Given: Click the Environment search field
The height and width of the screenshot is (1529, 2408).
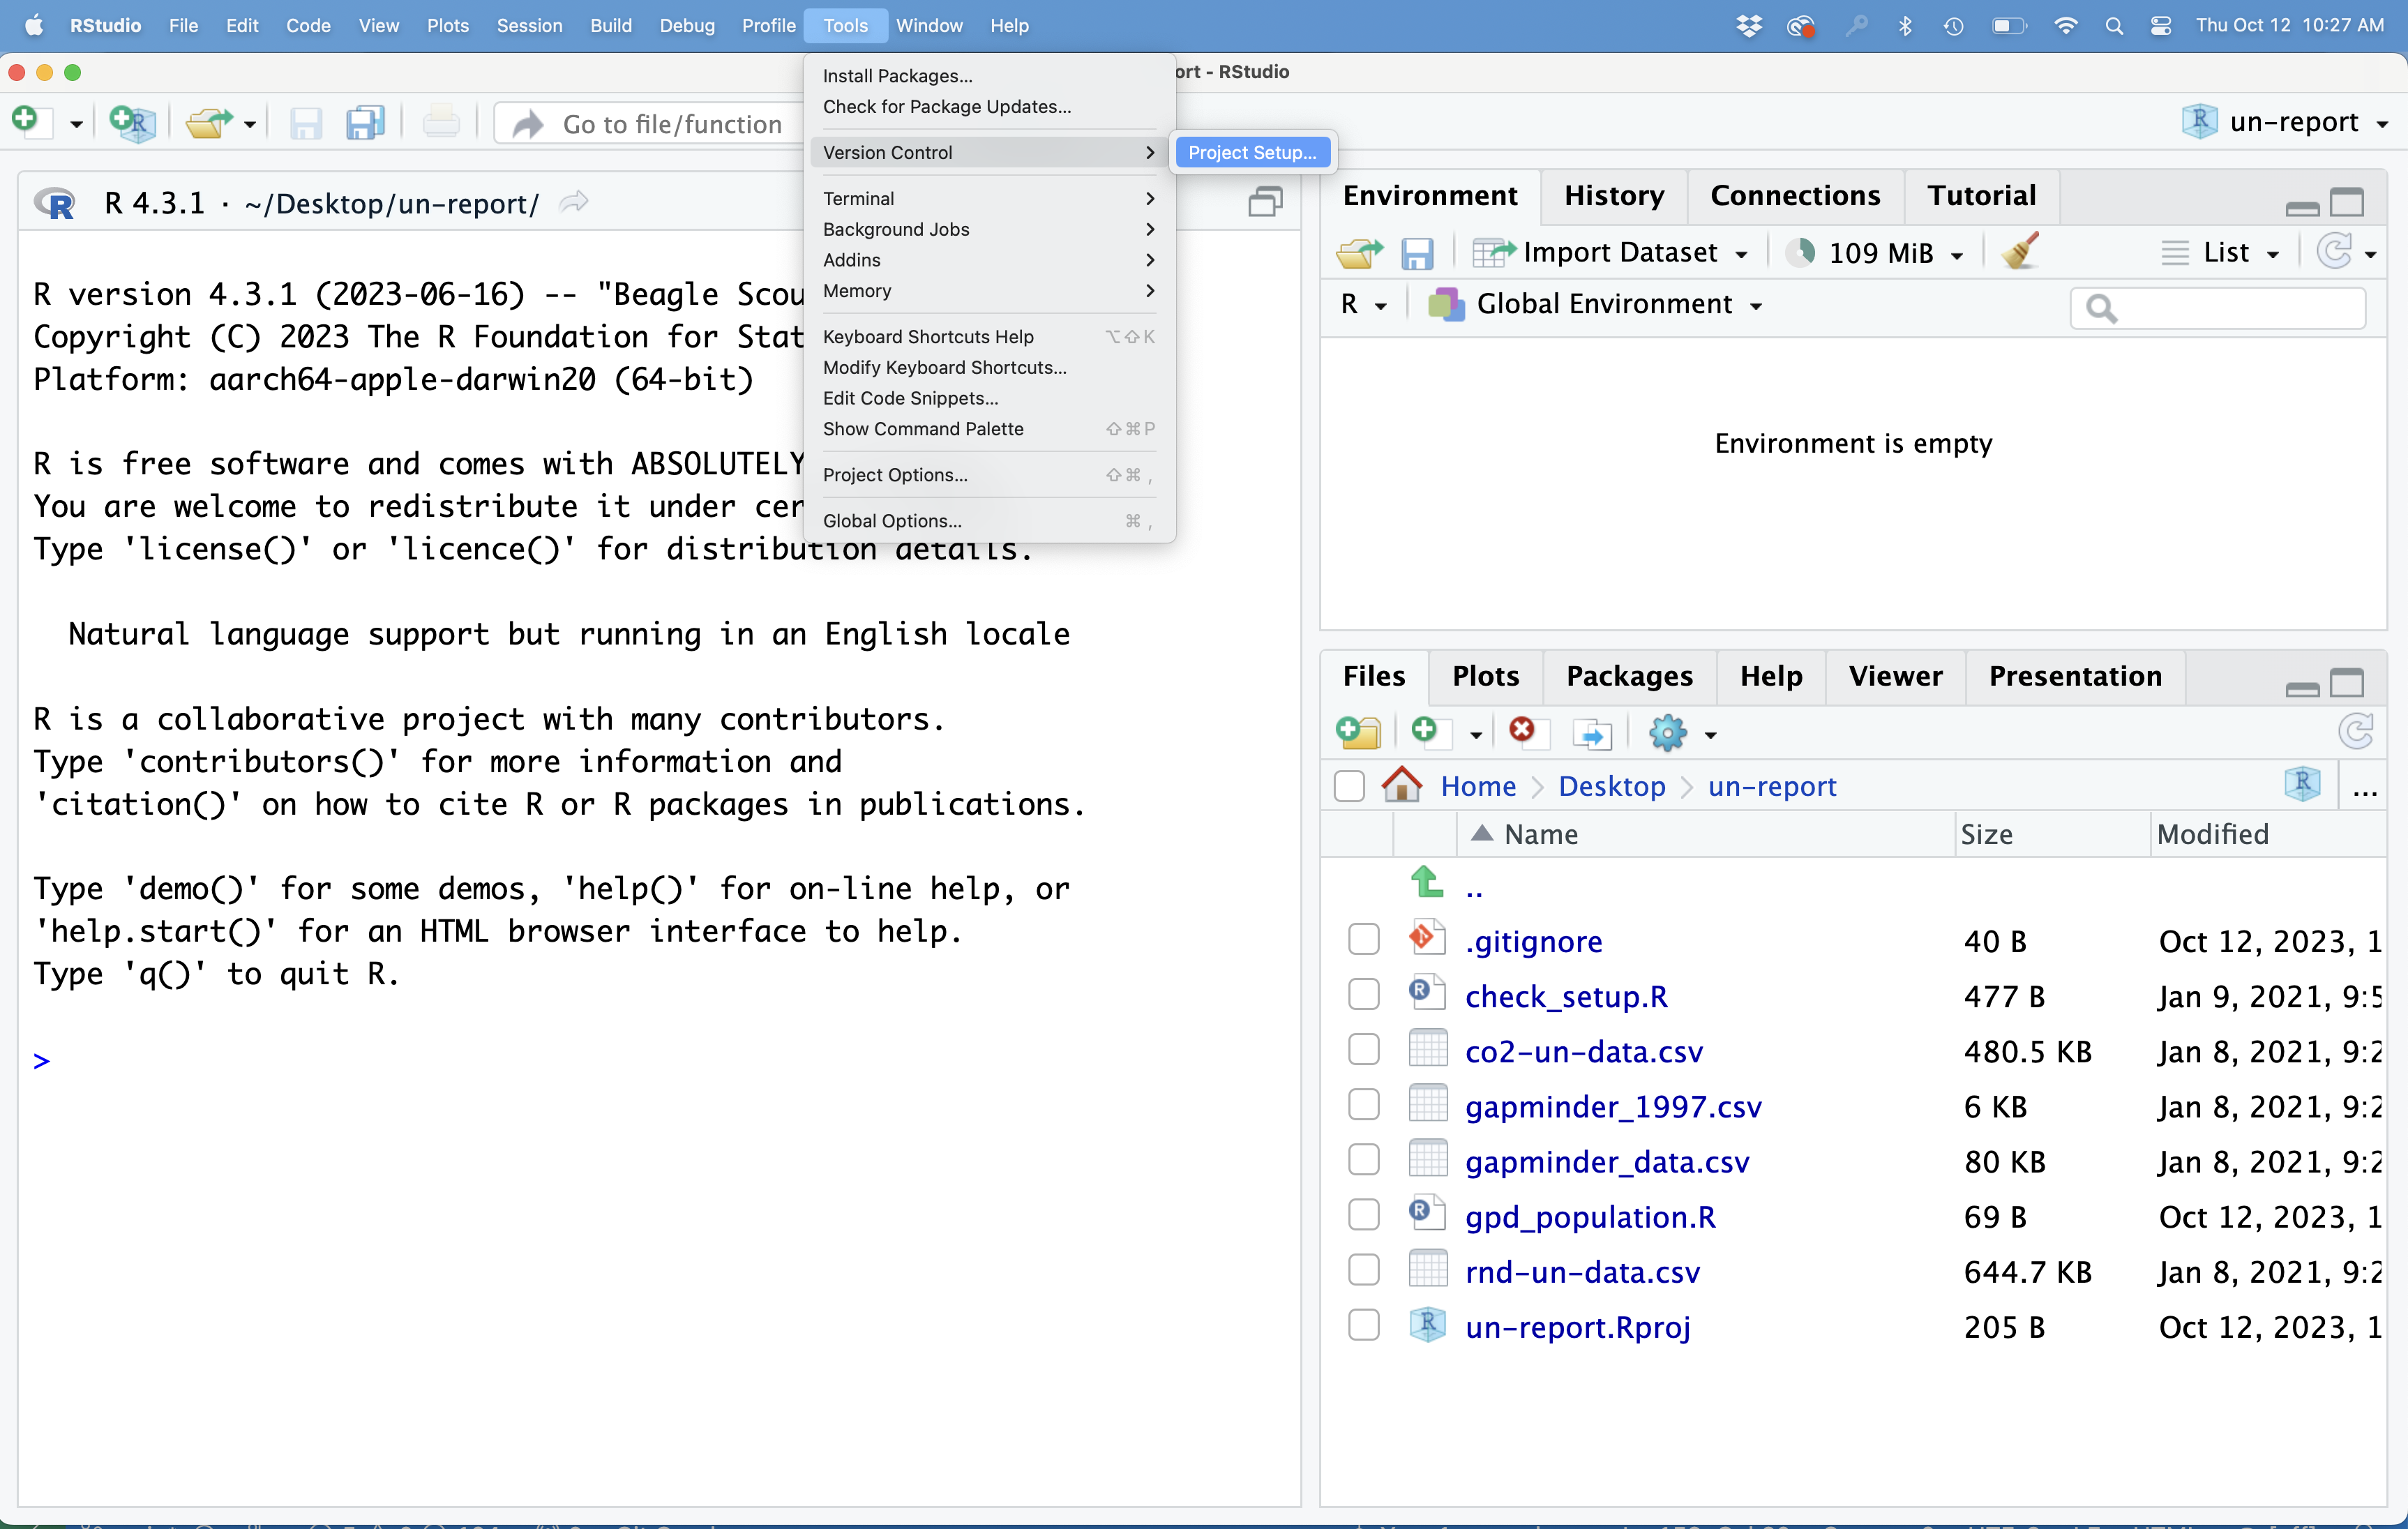Looking at the screenshot, I should click(2217, 307).
